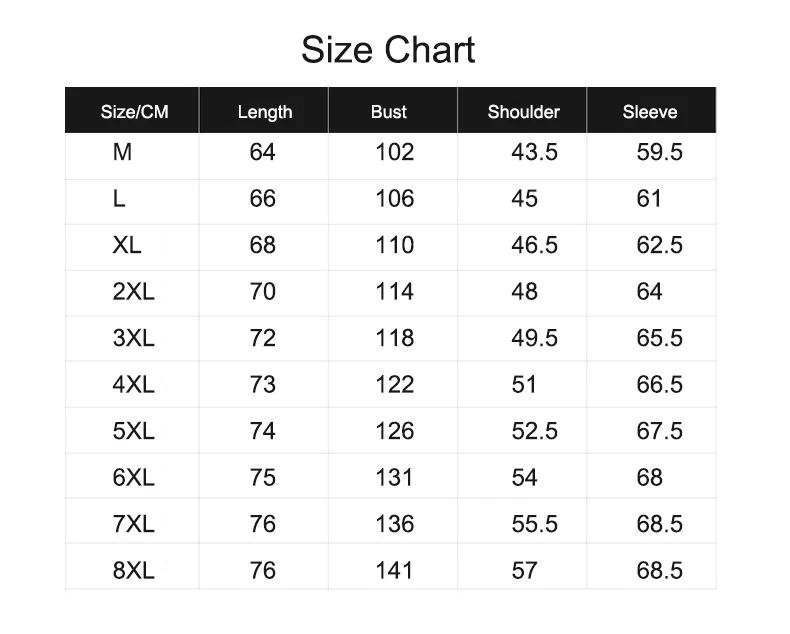Click the 8XL size row label
Image resolution: width=790 pixels, height=634 pixels.
[x=134, y=571]
